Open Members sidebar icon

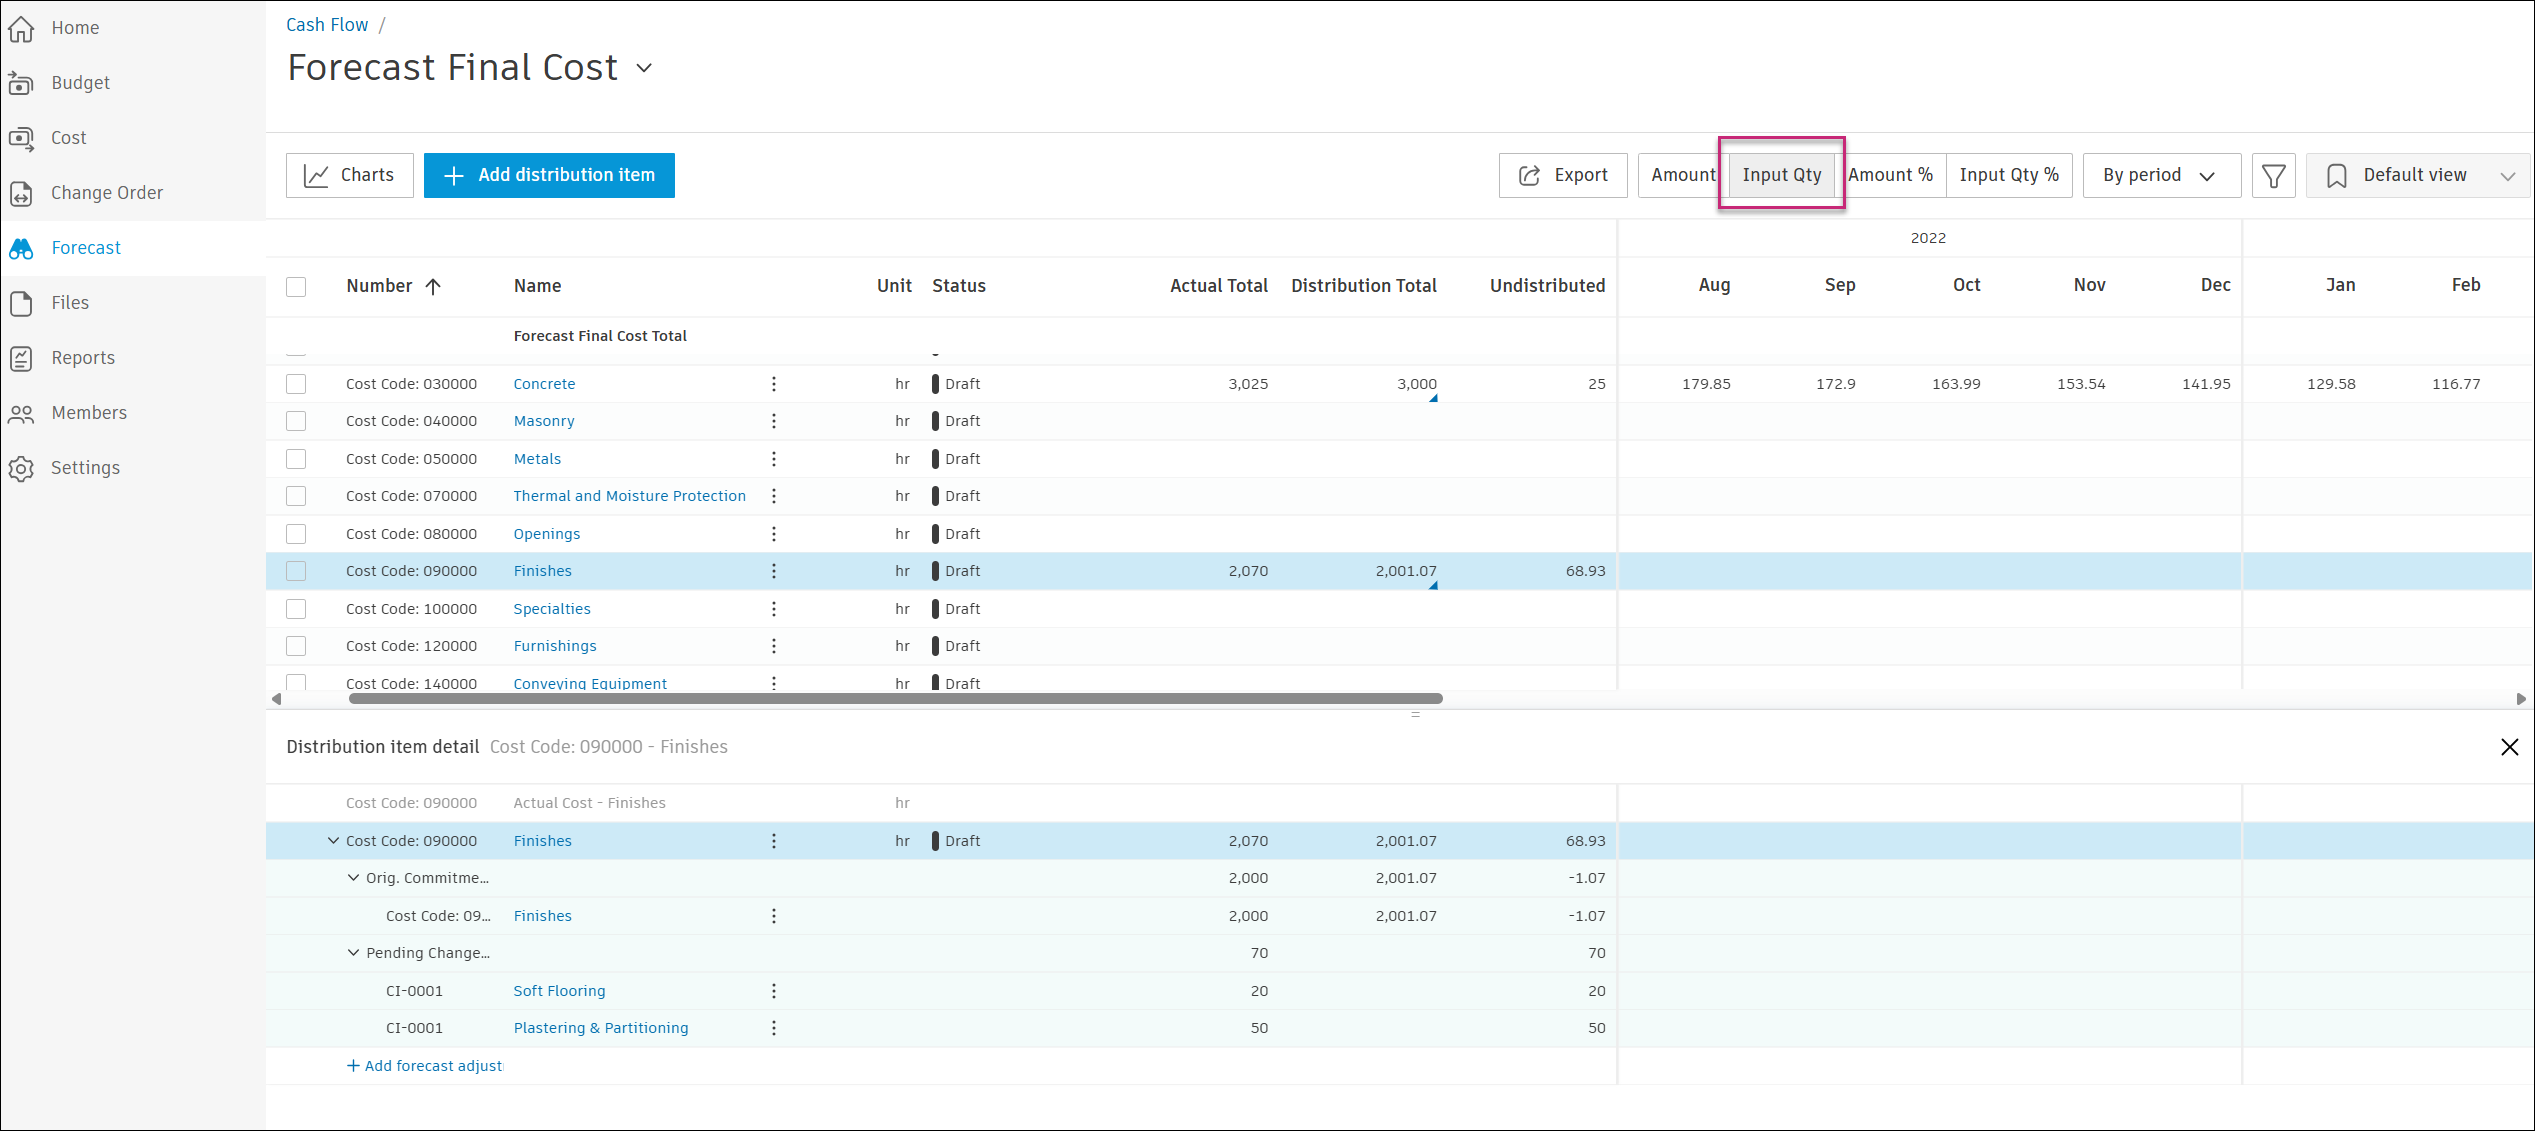click(22, 413)
